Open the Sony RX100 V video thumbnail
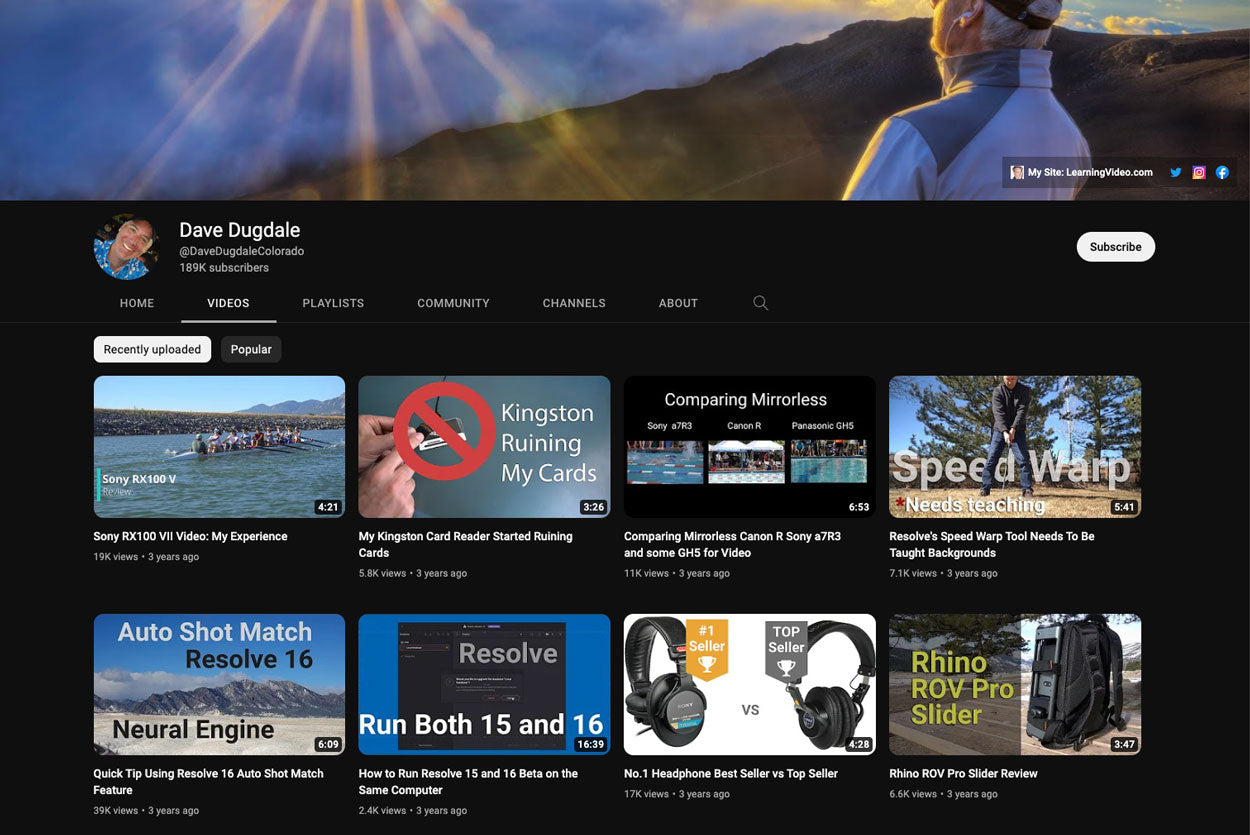1250x835 pixels. click(x=219, y=446)
